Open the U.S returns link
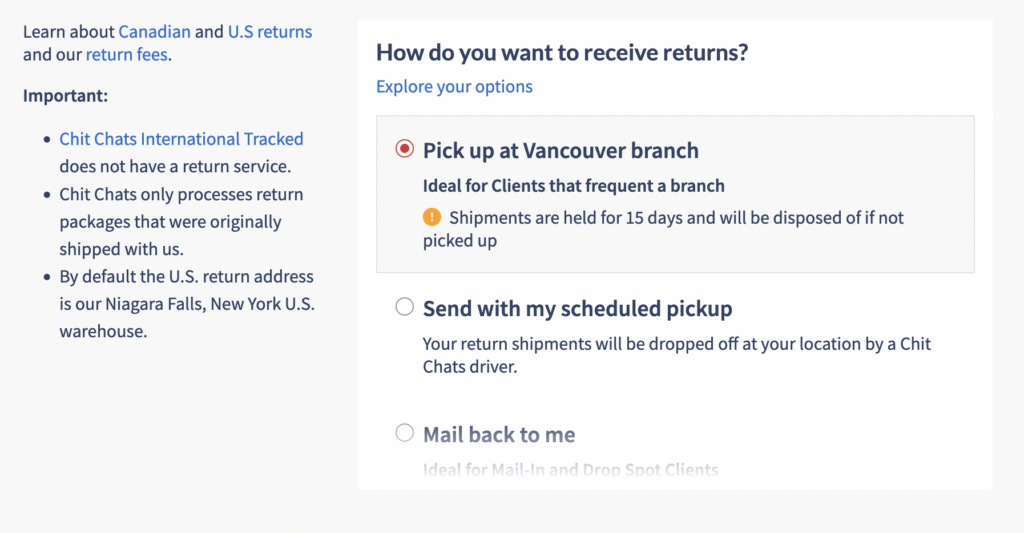 click(270, 31)
